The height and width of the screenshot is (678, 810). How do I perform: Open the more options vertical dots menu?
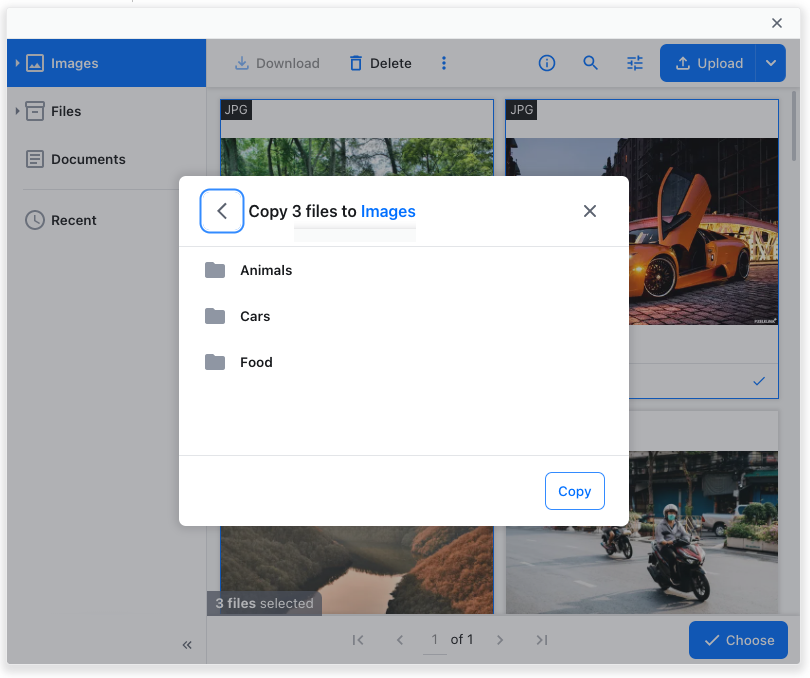point(444,63)
